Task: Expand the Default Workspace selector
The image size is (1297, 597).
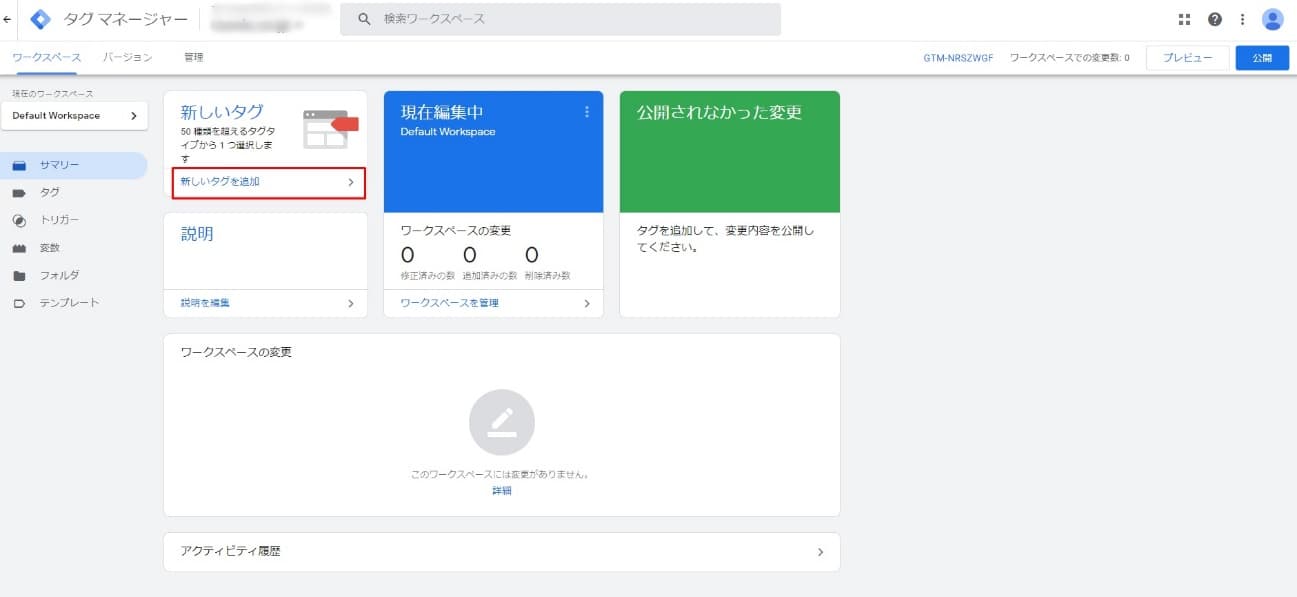Action: 74,116
